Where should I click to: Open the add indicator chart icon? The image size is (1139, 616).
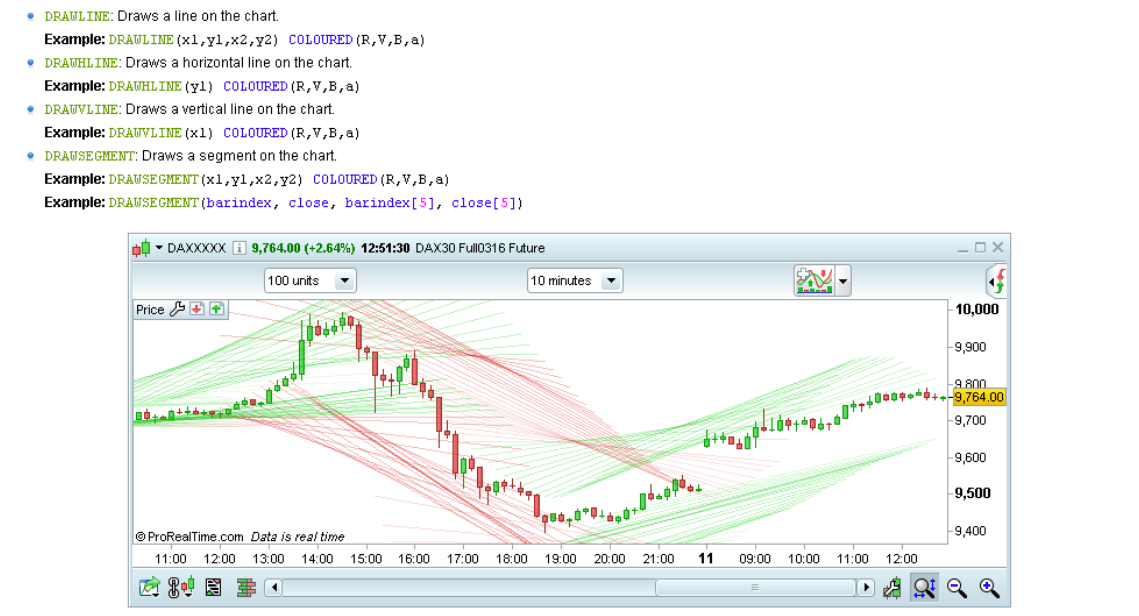[x=814, y=281]
